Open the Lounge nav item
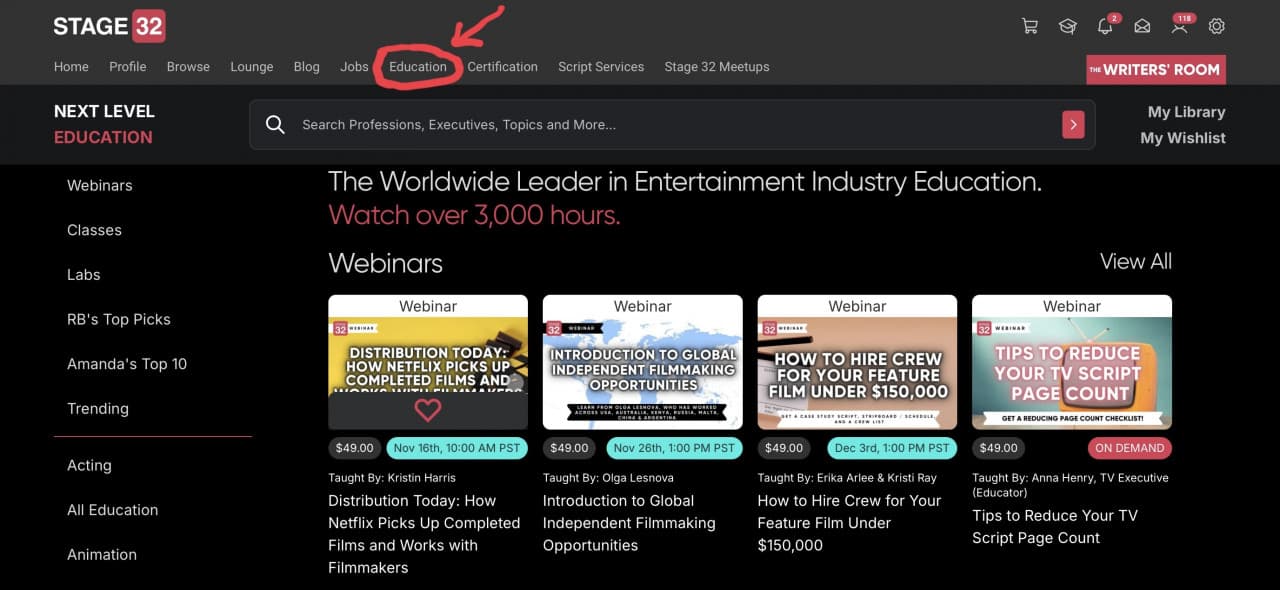Image resolution: width=1280 pixels, height=590 pixels. point(252,67)
